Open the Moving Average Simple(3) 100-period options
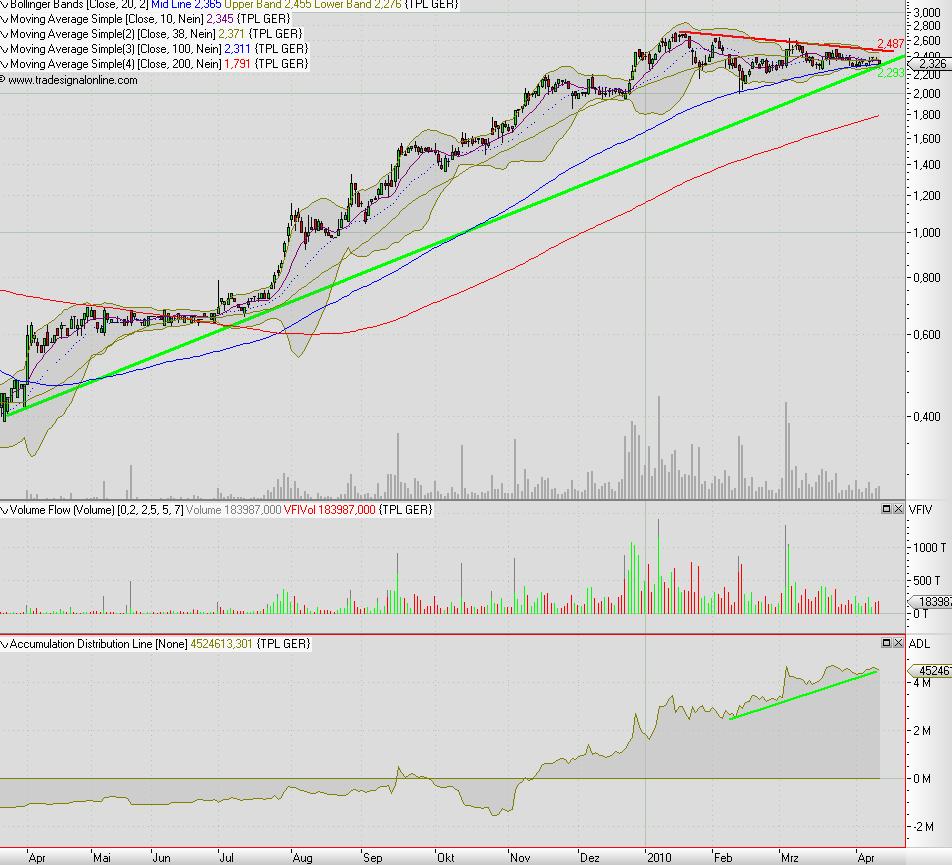 5,47
